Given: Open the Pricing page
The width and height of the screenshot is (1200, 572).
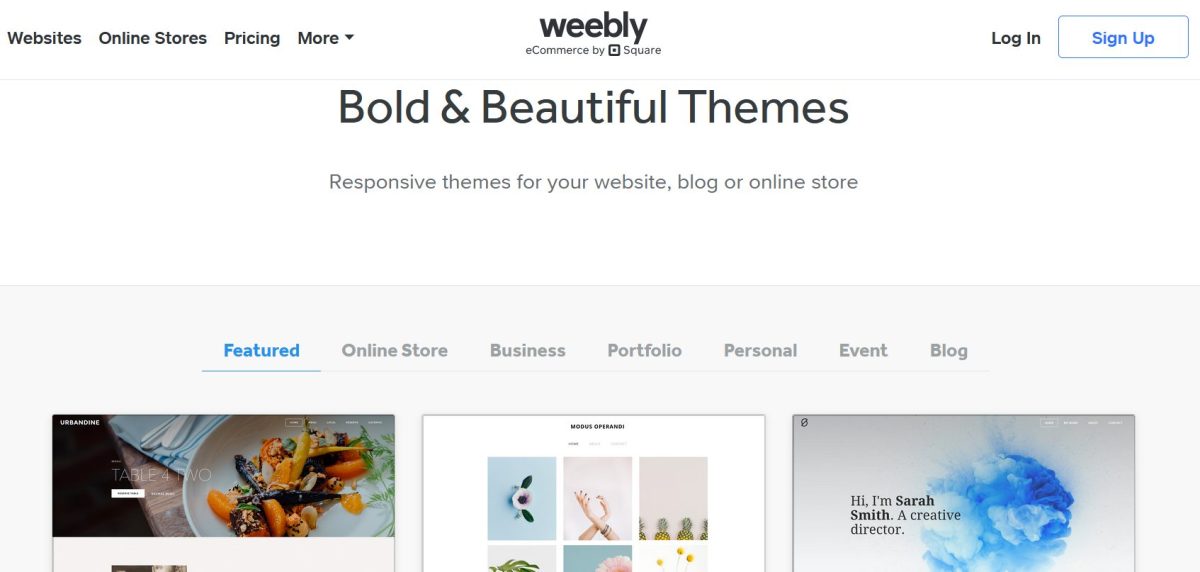Looking at the screenshot, I should 252,38.
